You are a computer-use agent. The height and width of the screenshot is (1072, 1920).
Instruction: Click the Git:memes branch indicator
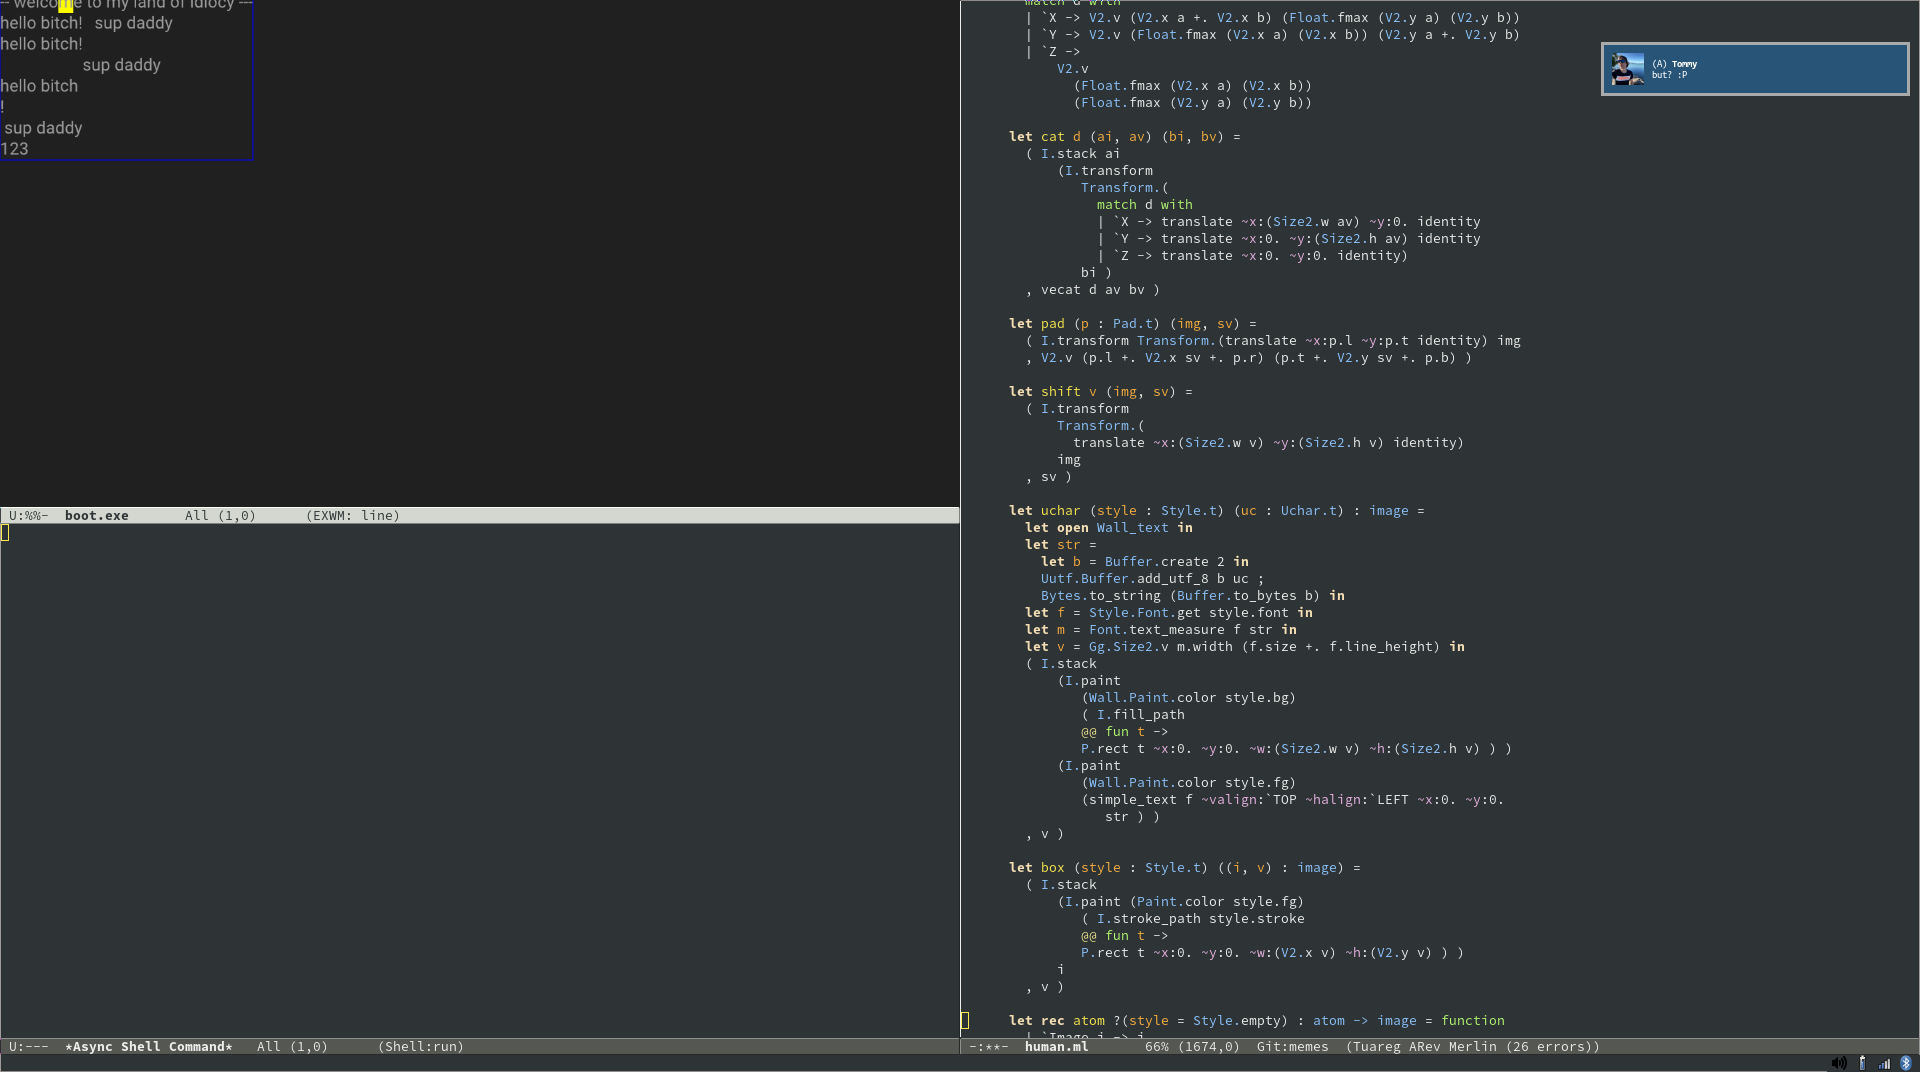click(1292, 1047)
